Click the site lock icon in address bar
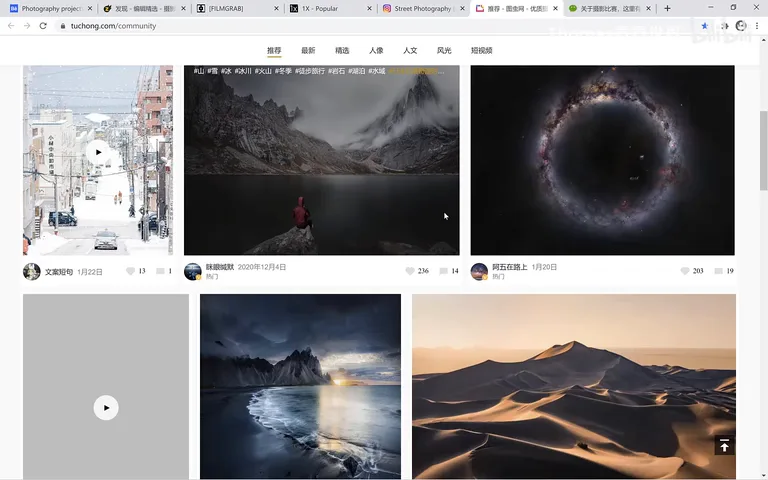This screenshot has height=480, width=768. 63,26
